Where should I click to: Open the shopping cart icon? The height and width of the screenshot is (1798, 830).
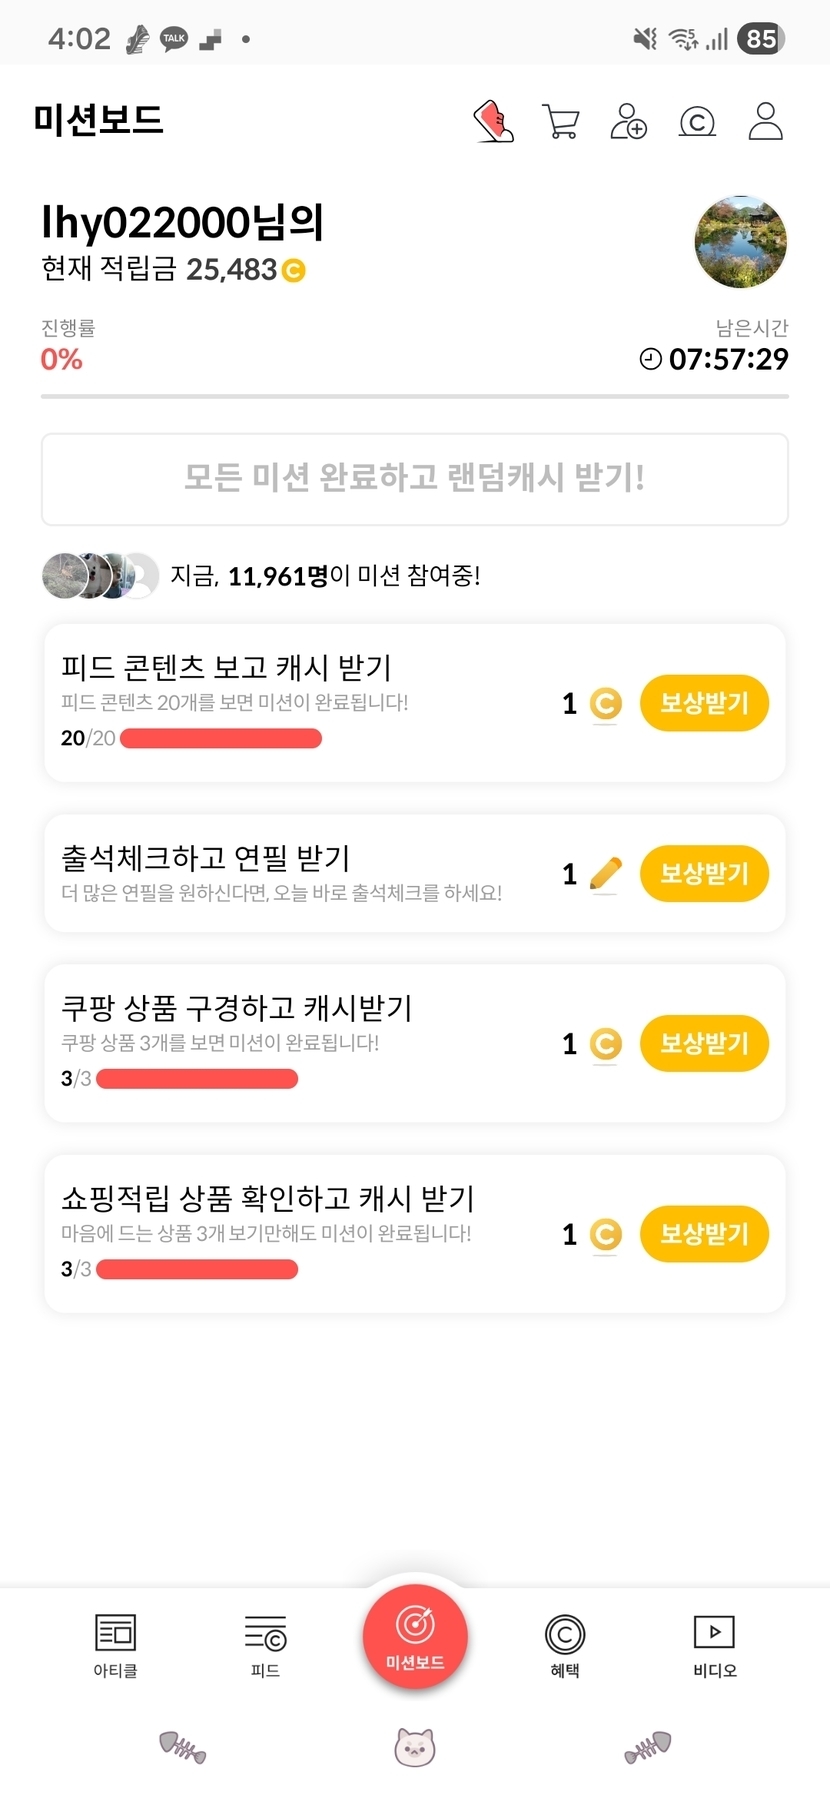click(x=561, y=122)
